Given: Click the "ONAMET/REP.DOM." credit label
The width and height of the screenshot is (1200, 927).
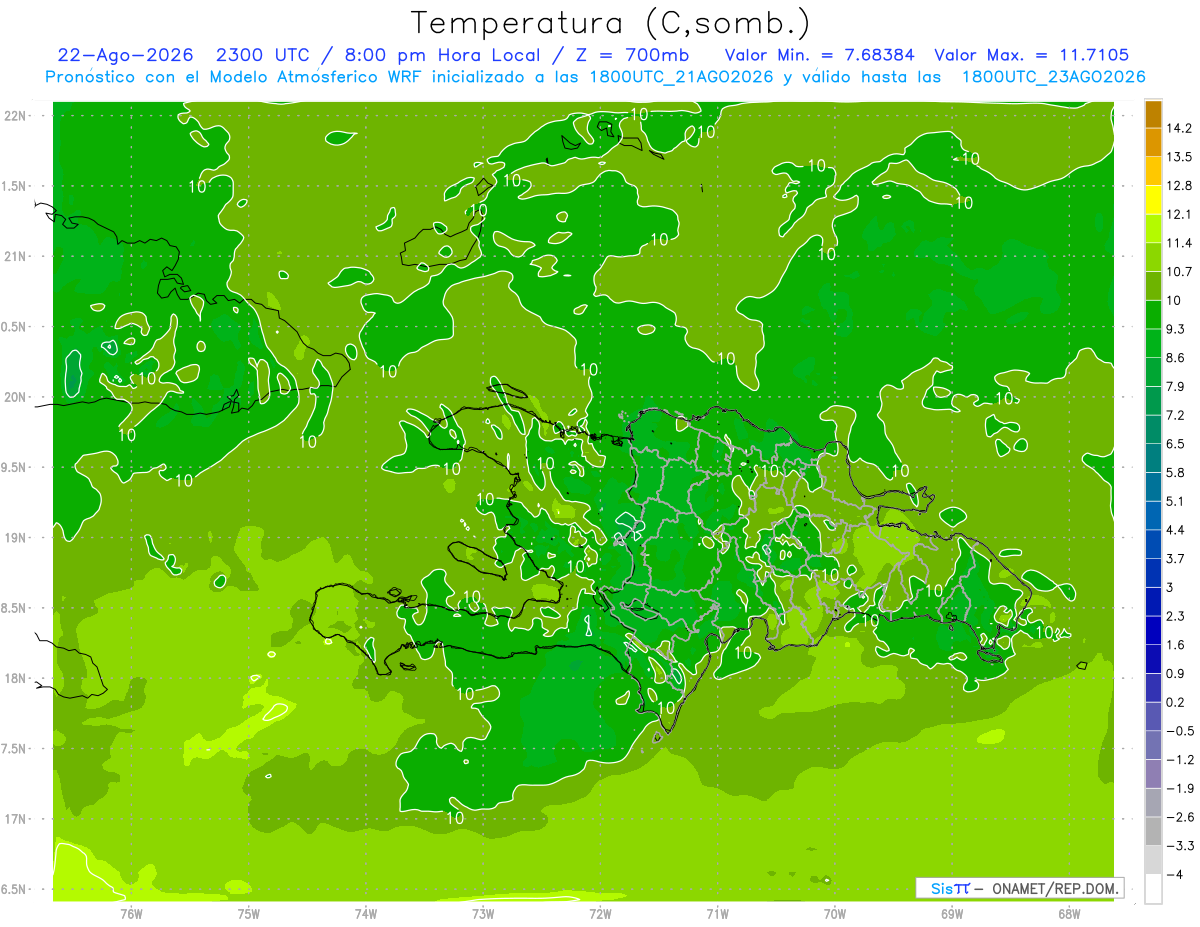Looking at the screenshot, I should [1056, 888].
